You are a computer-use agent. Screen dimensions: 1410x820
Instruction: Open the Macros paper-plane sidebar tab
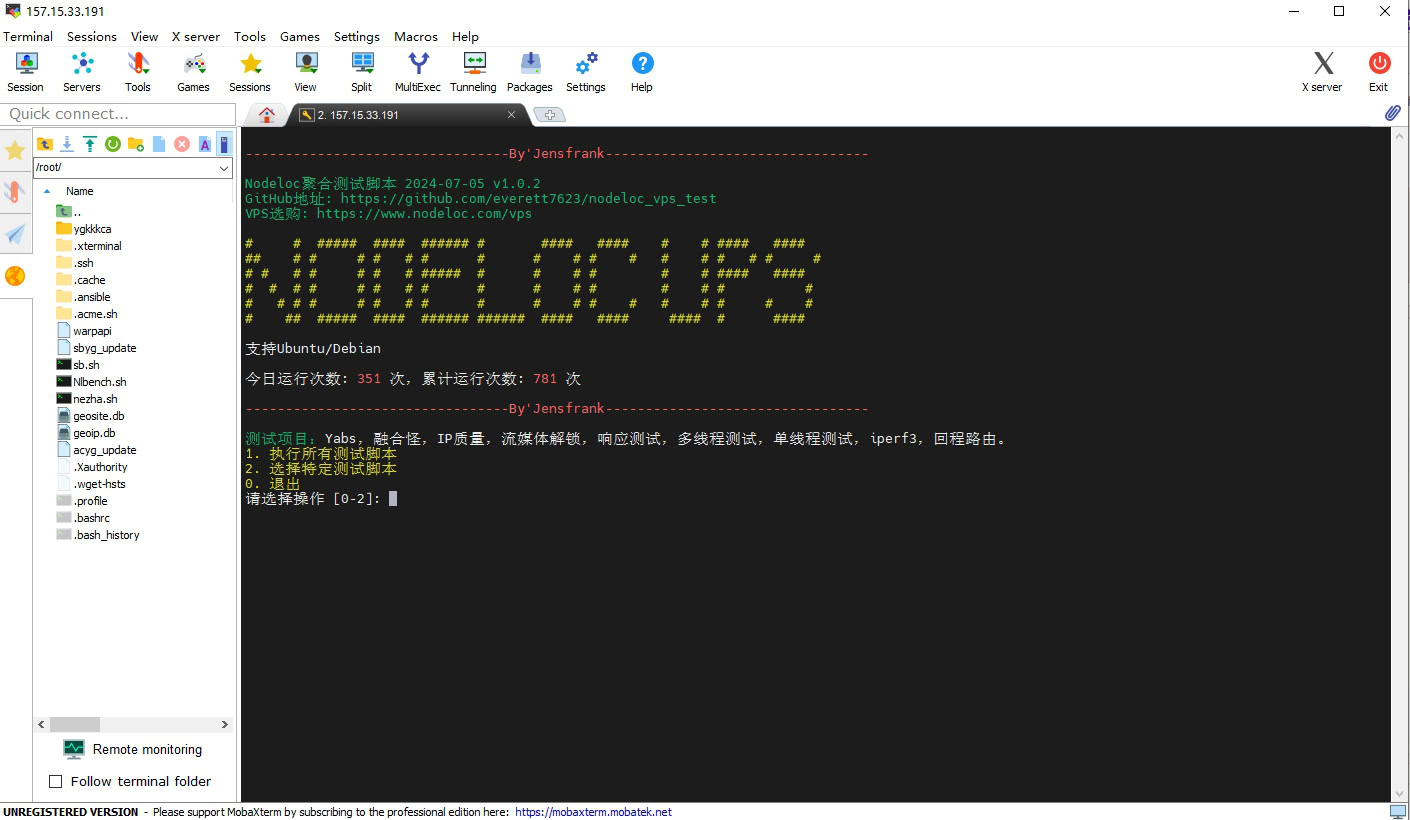point(15,233)
